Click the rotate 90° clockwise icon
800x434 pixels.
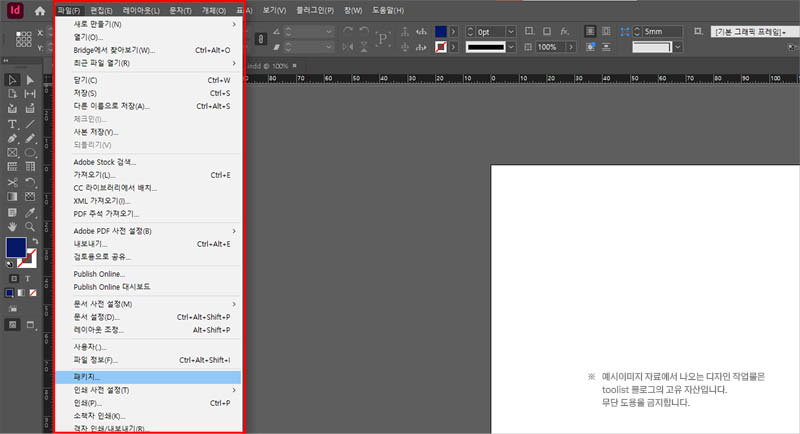pyautogui.click(x=348, y=31)
